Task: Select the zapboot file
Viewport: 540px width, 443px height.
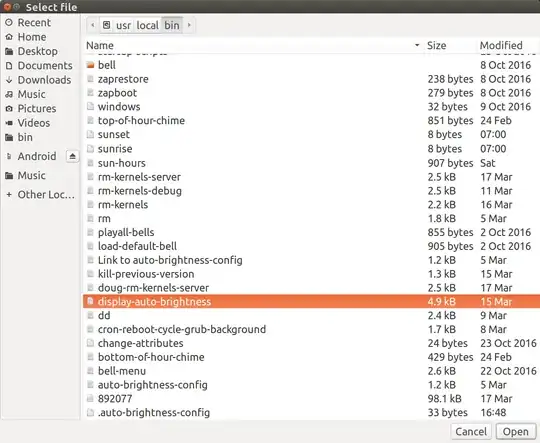Action: tap(311, 93)
